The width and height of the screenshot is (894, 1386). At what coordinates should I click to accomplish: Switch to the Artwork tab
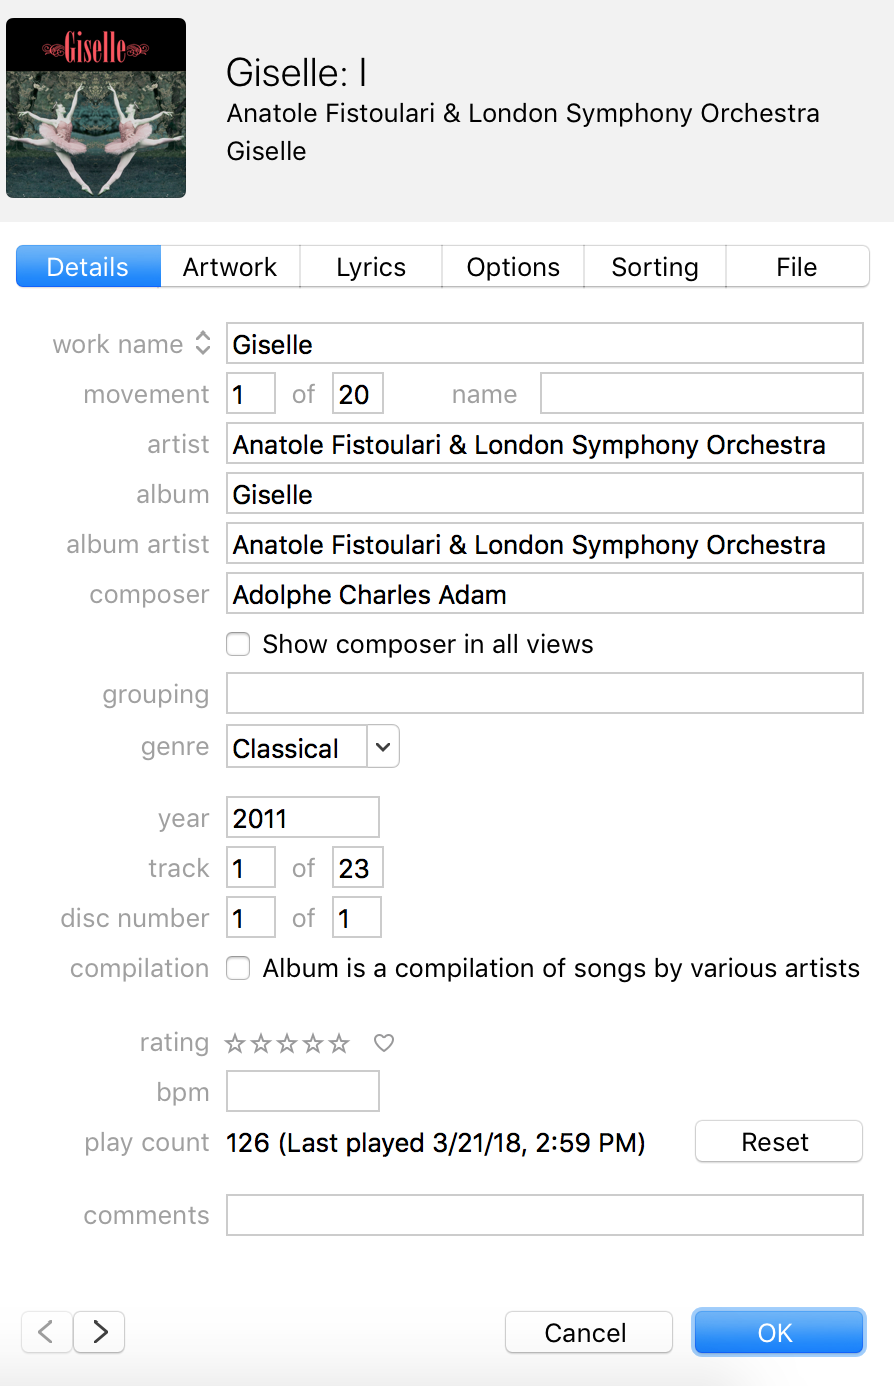pos(230,267)
